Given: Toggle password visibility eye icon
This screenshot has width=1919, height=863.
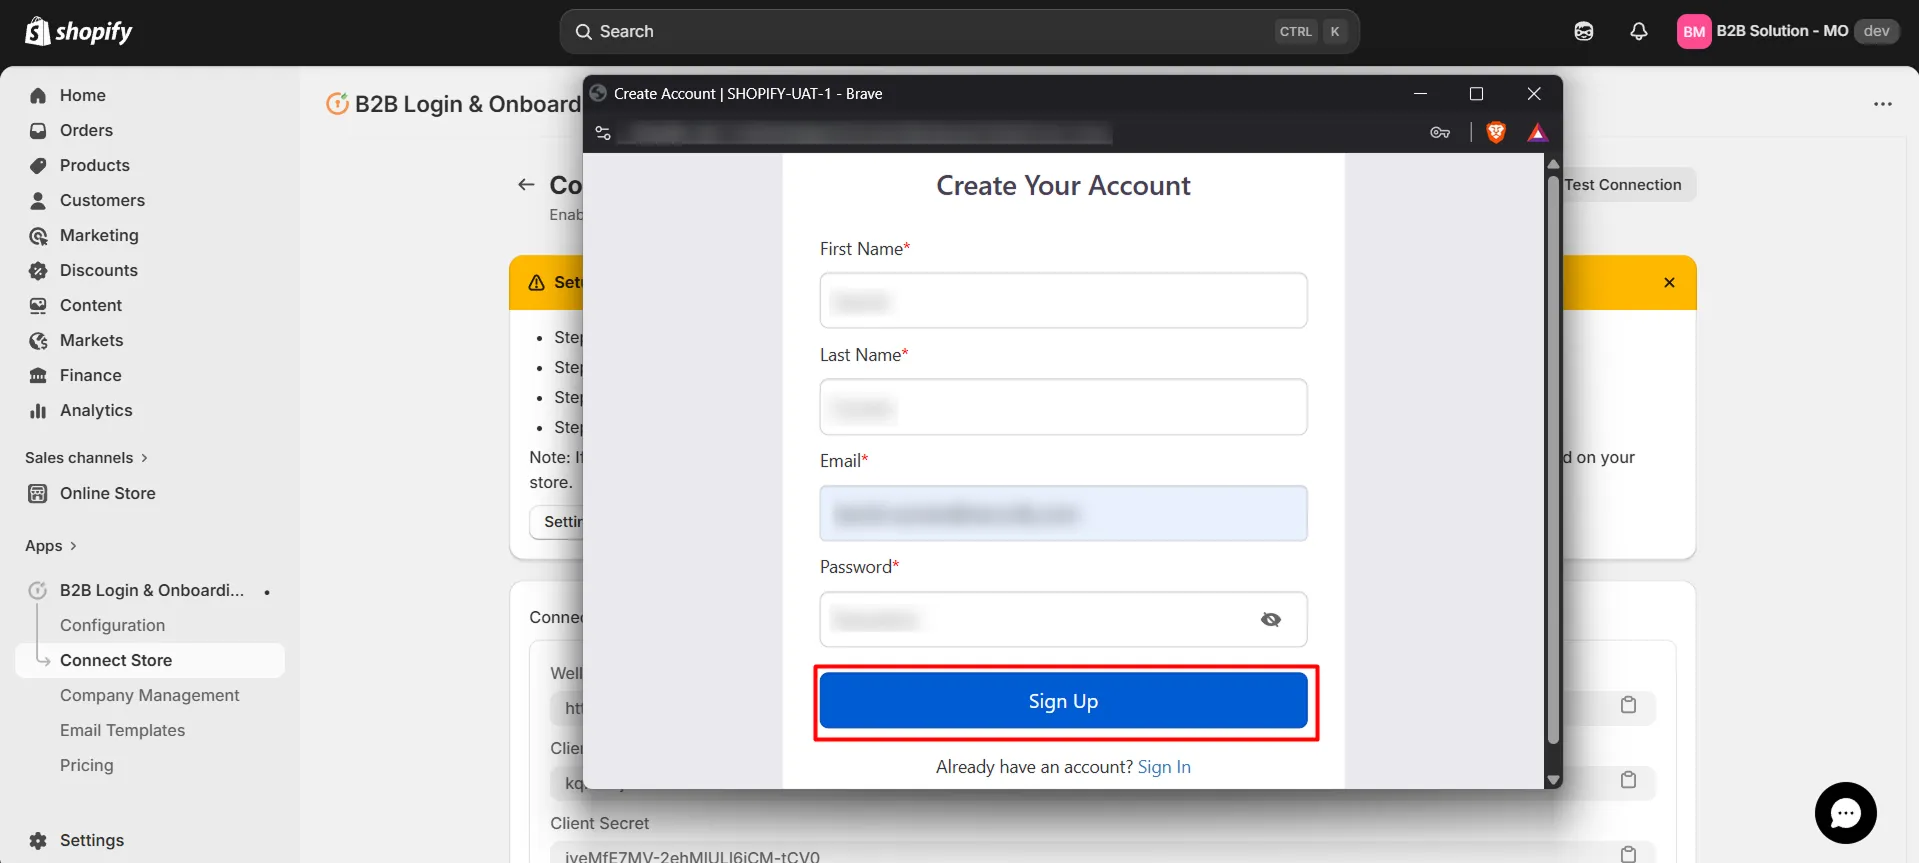Looking at the screenshot, I should (1270, 620).
